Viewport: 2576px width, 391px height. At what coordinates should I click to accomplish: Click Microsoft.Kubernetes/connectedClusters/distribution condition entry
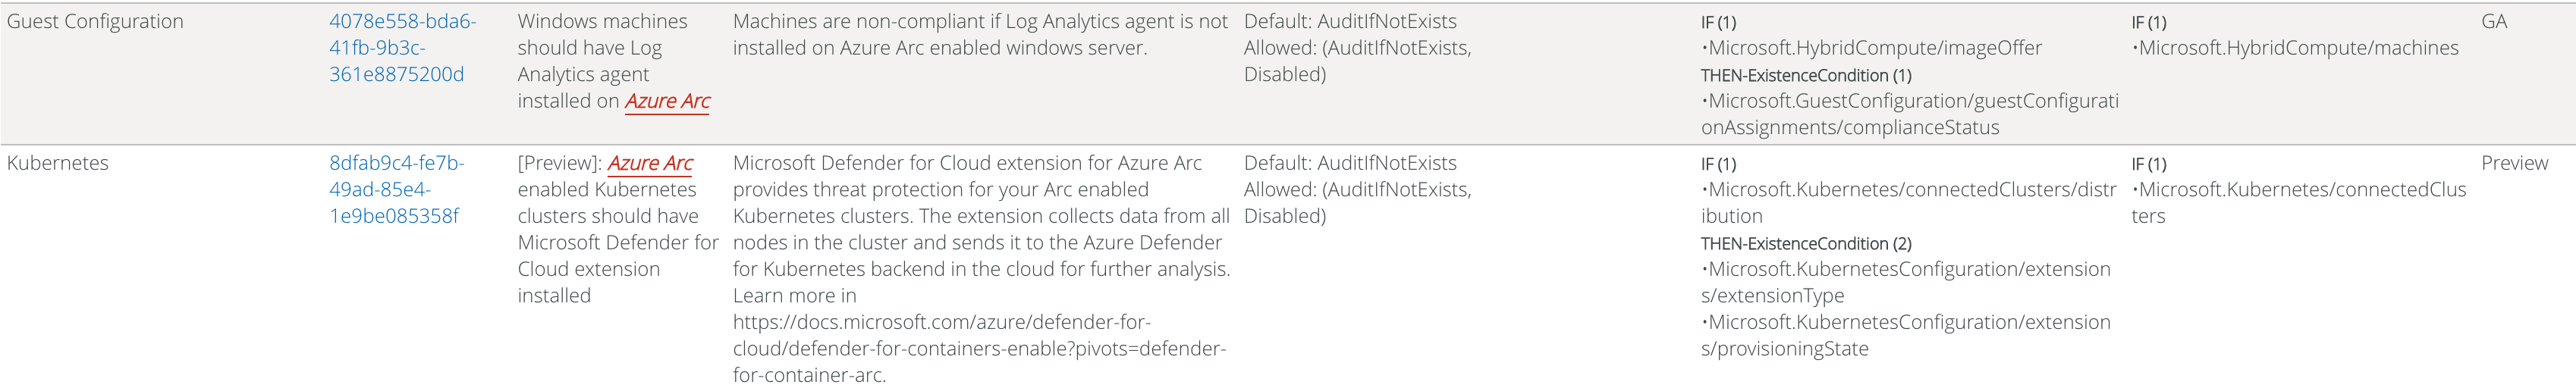(x=1908, y=202)
